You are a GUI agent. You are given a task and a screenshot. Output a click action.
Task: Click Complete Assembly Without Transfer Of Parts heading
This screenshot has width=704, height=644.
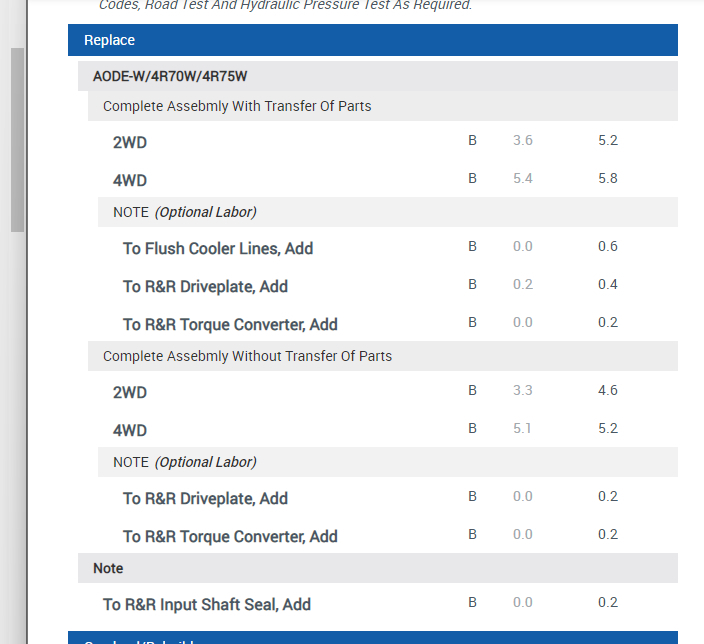247,356
